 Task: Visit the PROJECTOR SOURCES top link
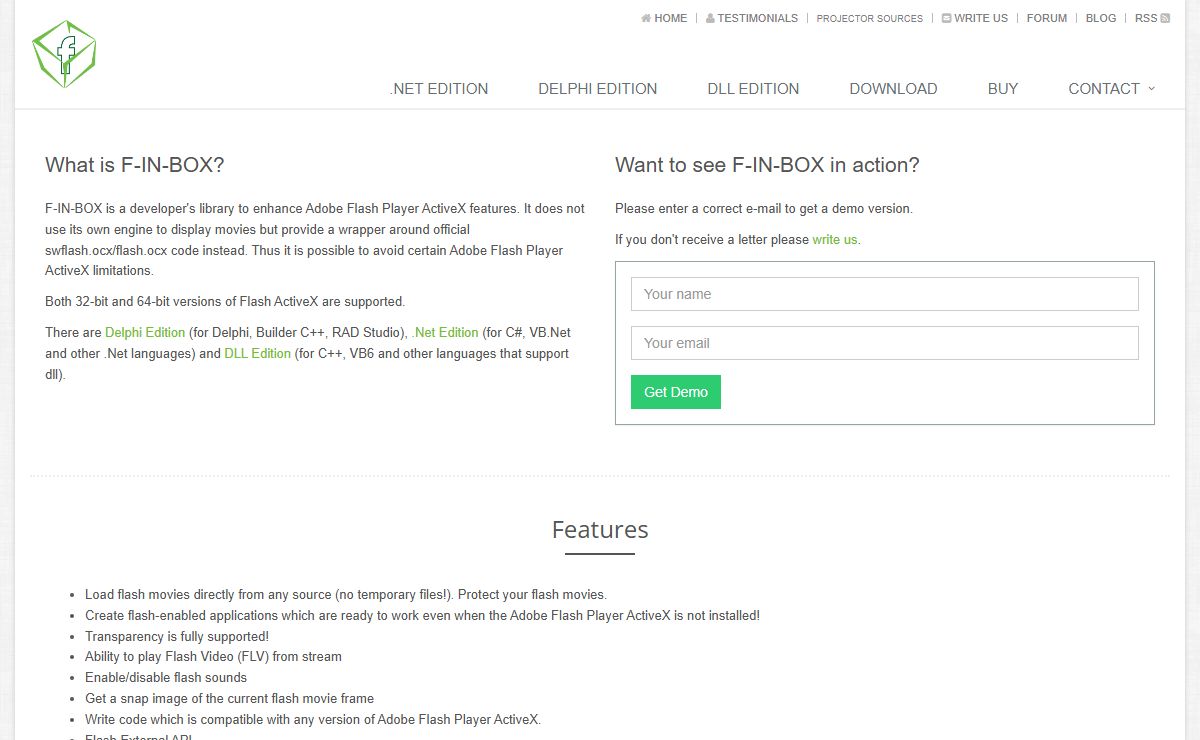[x=870, y=18]
